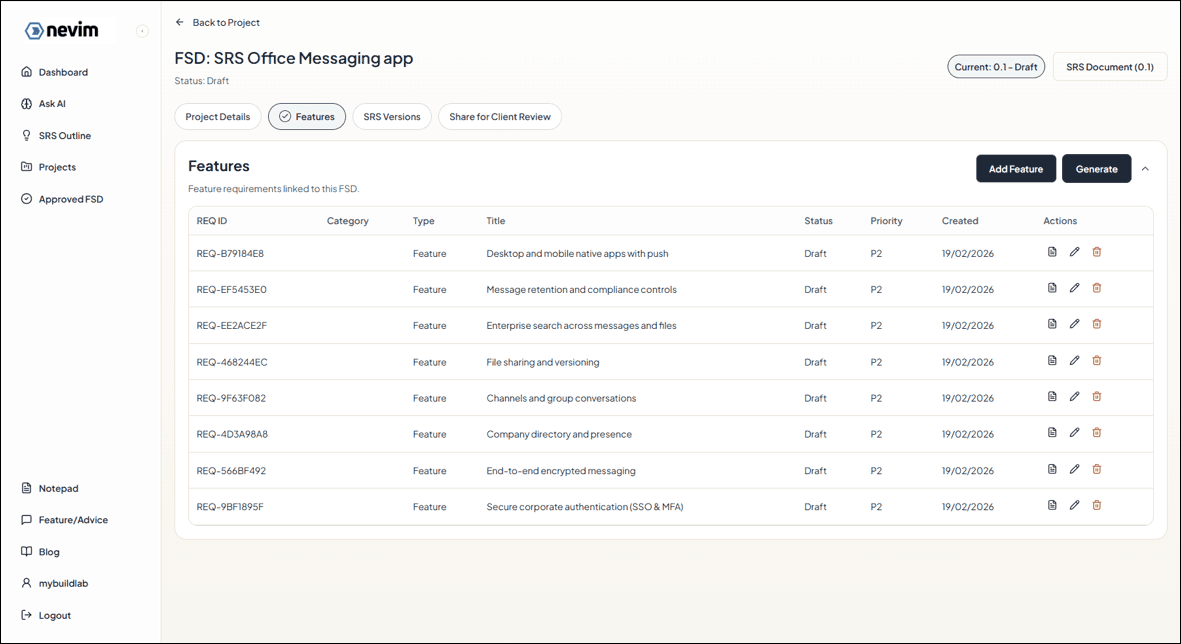This screenshot has height=644, width=1181.
Task: Collapse the sidebar using the toggle near the logo
Action: [142, 30]
